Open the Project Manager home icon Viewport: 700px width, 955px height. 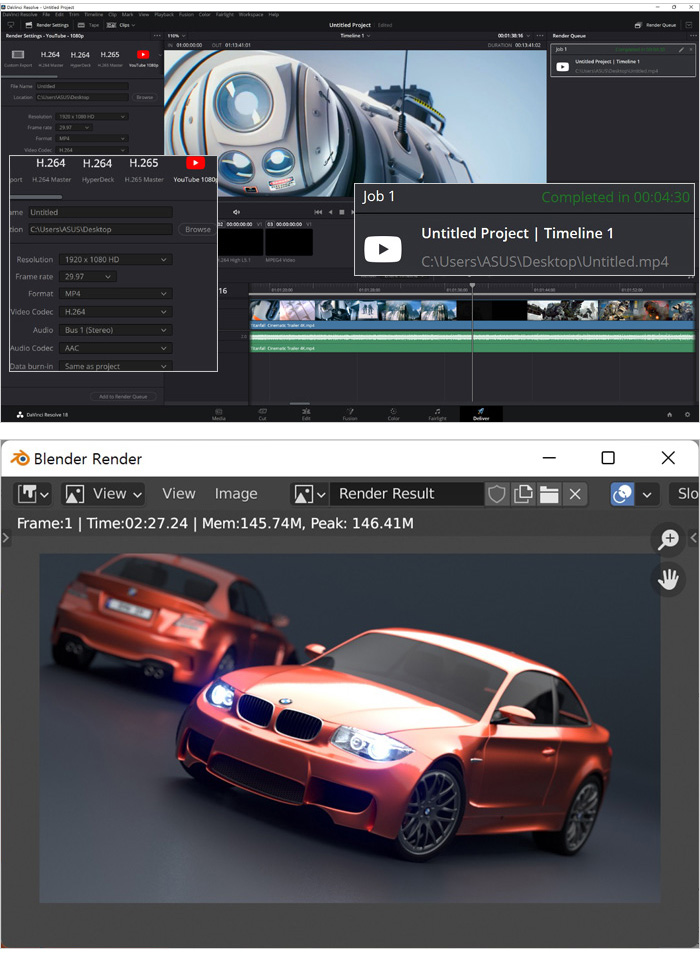click(670, 414)
